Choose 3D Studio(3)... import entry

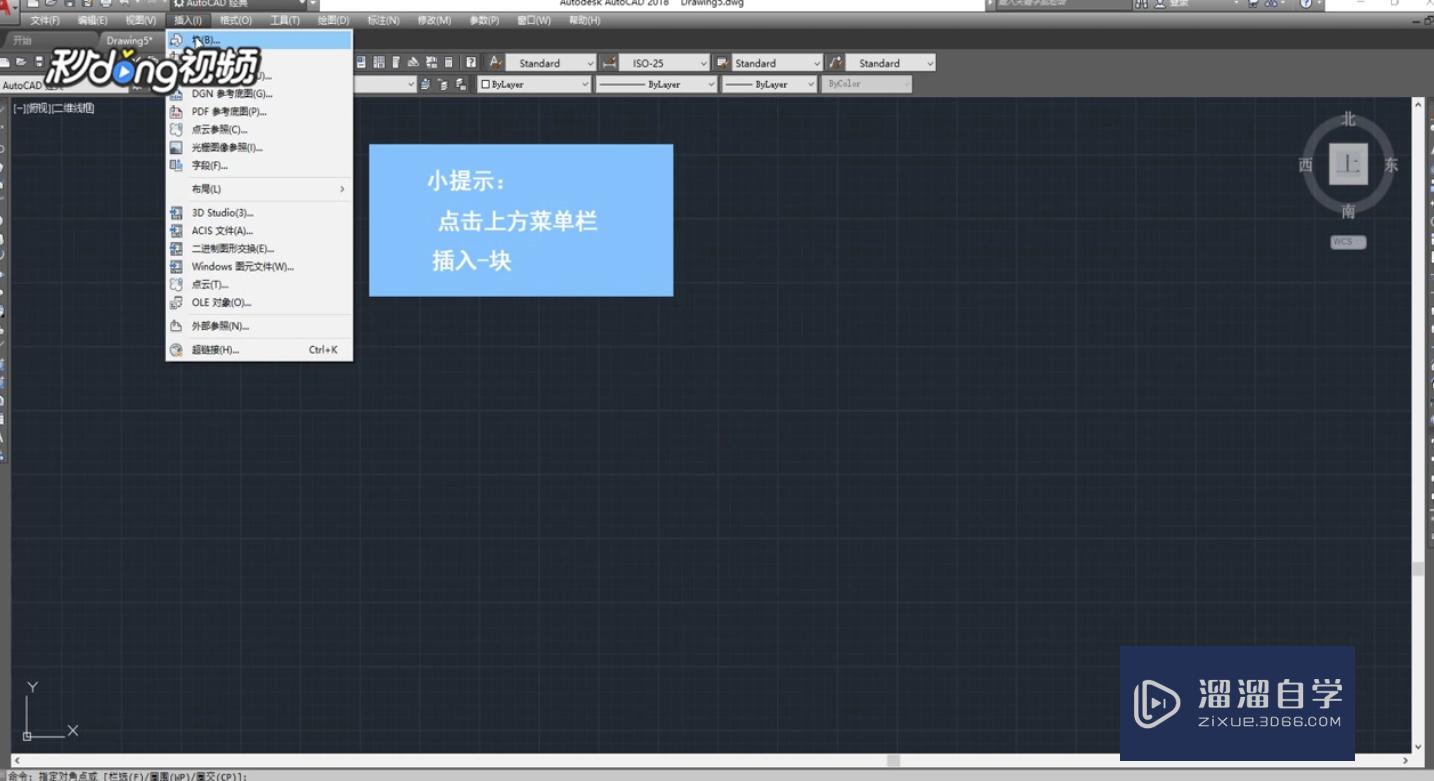pos(259,213)
